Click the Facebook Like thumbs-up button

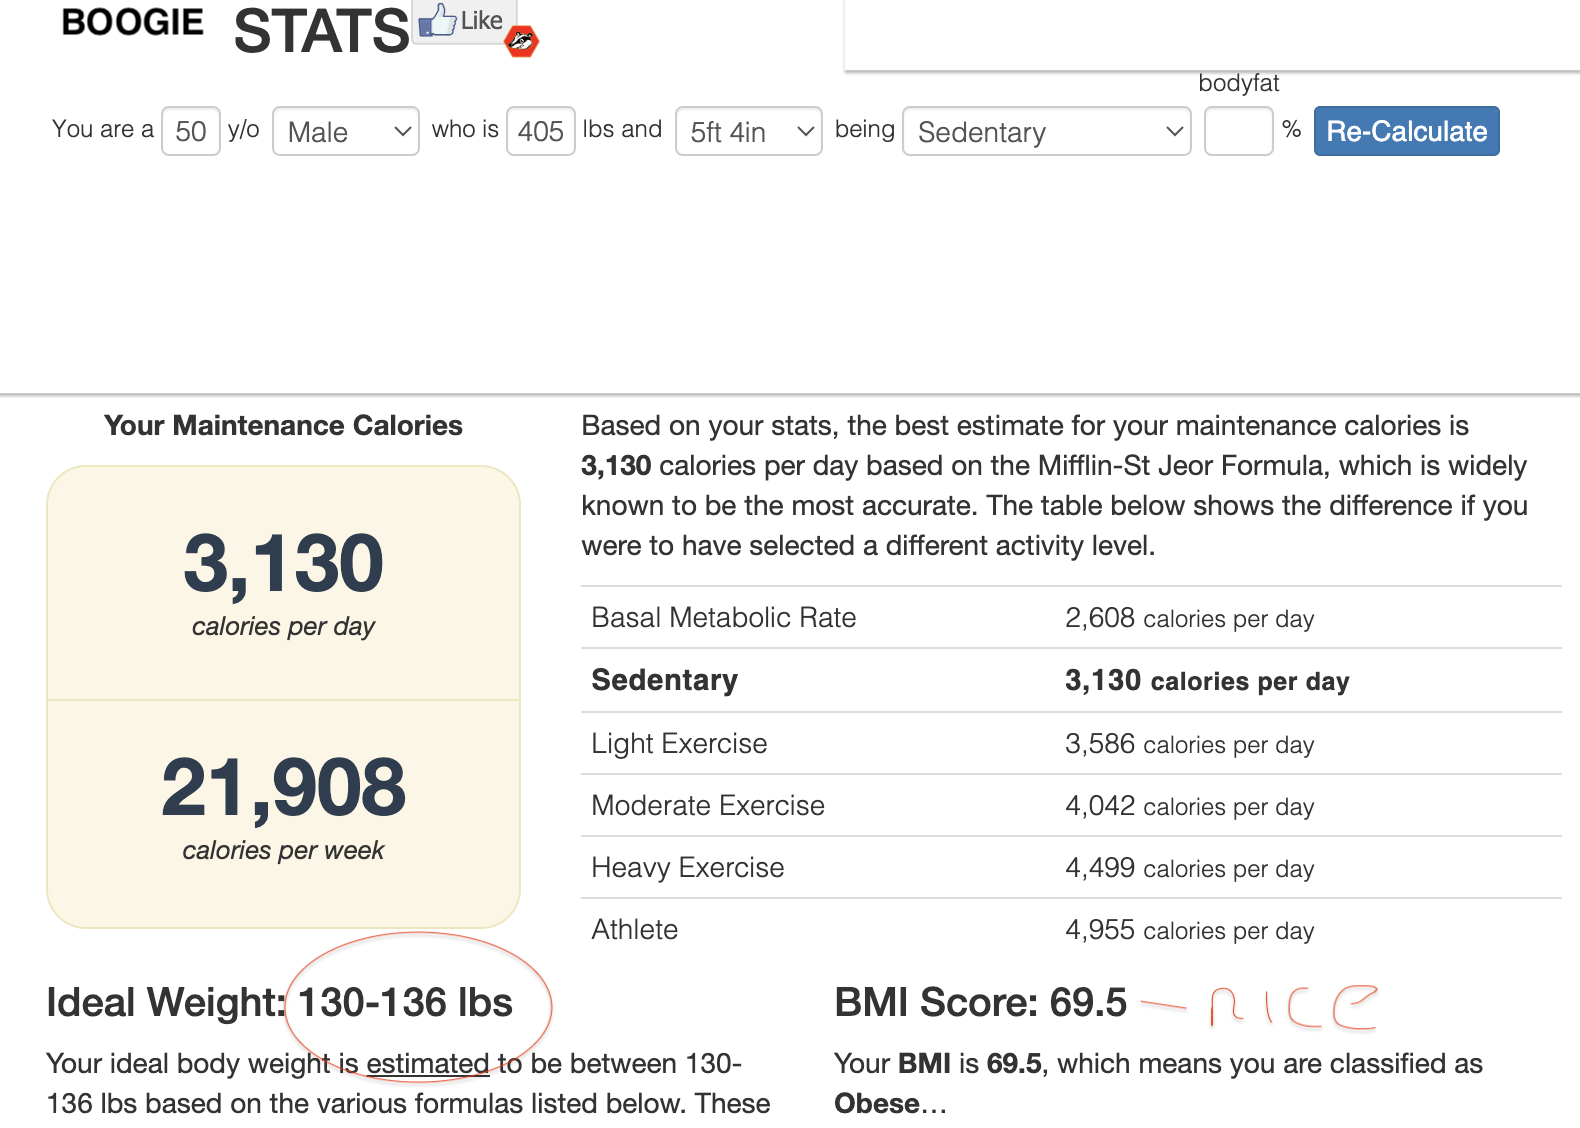[x=462, y=20]
